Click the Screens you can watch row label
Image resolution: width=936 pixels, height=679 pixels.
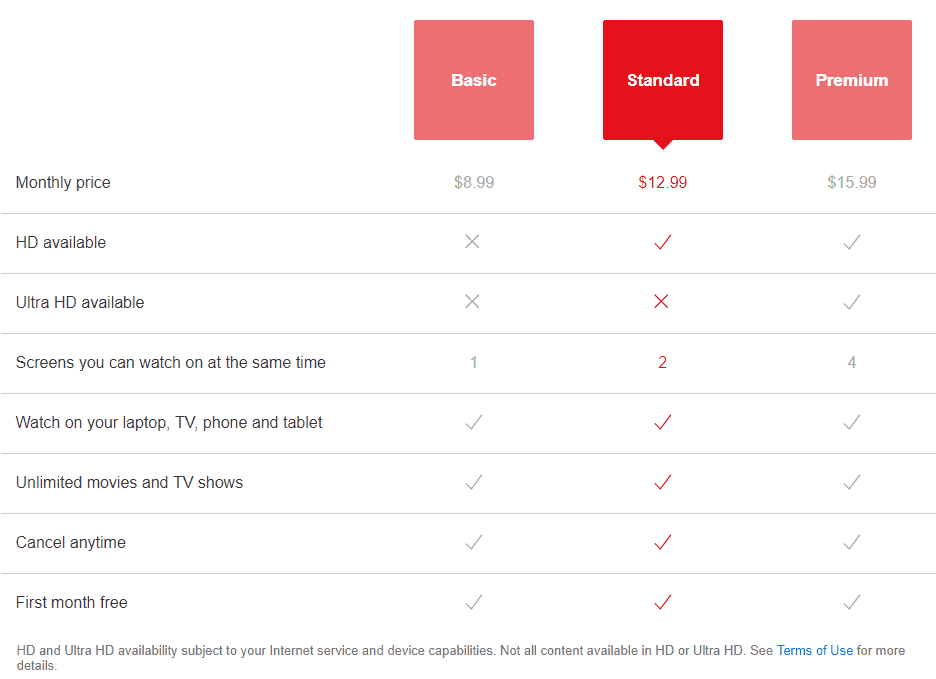pos(170,362)
